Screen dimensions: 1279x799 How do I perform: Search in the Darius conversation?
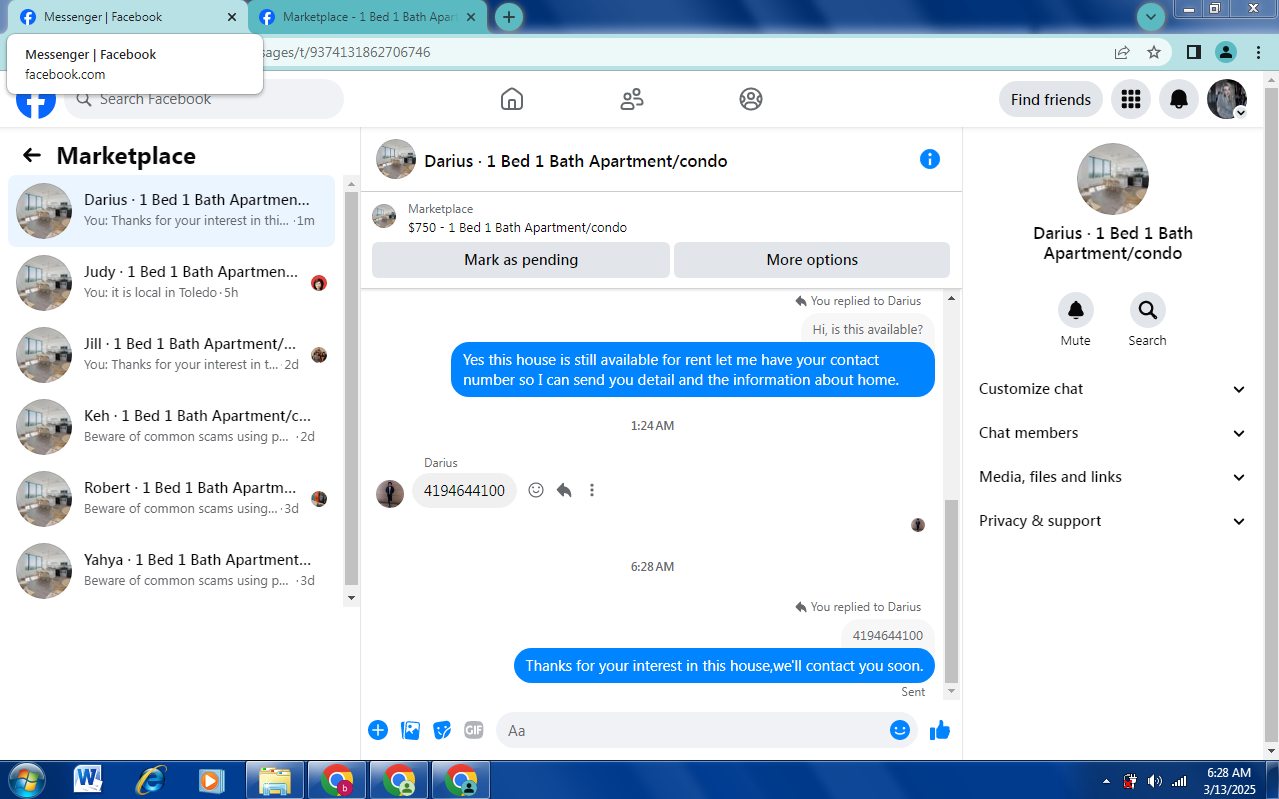coord(1147,310)
